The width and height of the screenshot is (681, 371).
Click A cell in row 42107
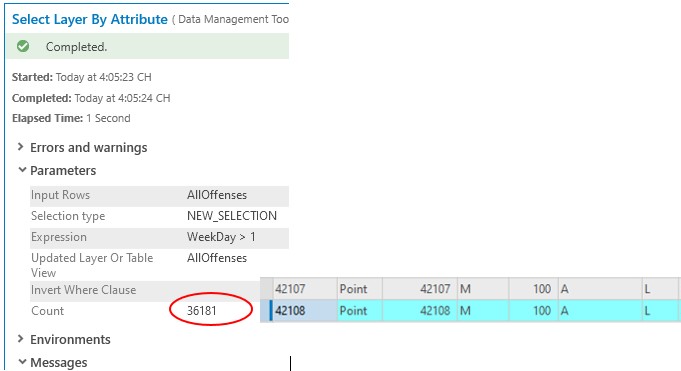pyautogui.click(x=600, y=289)
